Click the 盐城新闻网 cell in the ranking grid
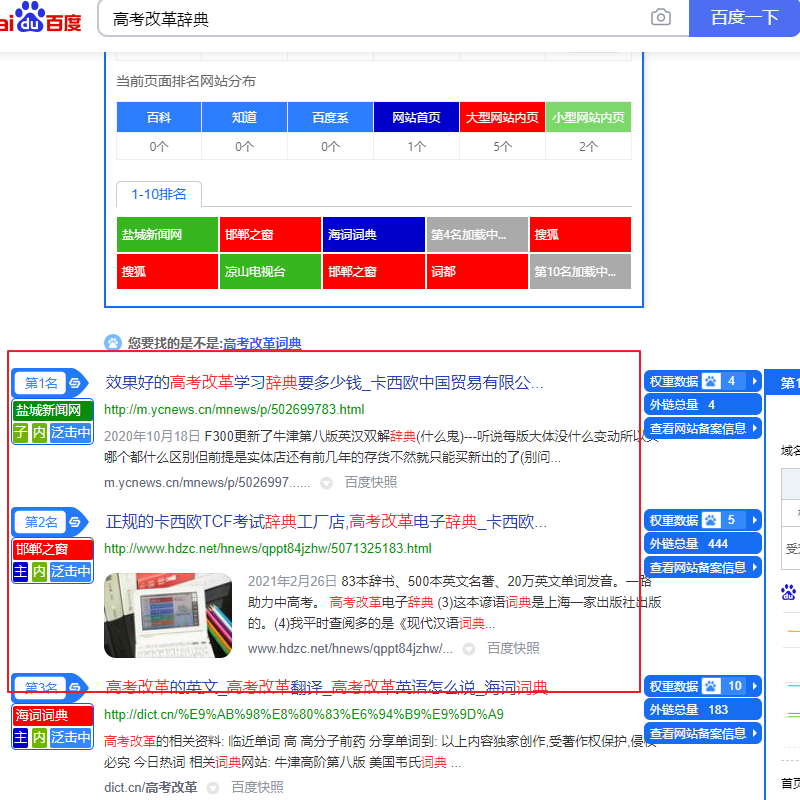Screen dimensions: 800x800 point(167,234)
